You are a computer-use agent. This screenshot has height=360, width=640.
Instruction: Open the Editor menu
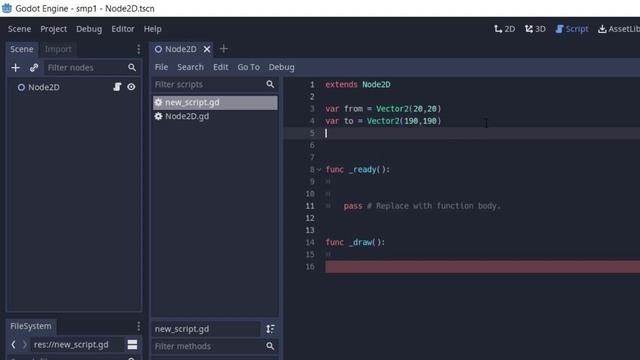pos(123,29)
